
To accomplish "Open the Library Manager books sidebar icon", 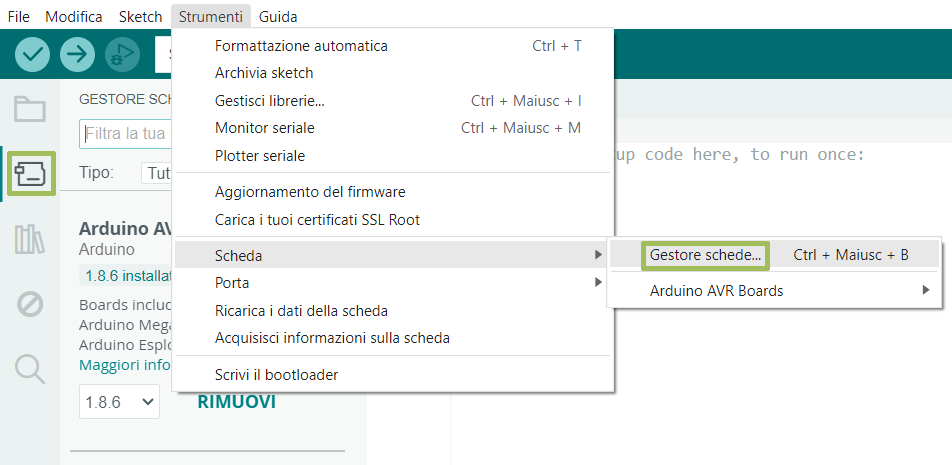I will [x=30, y=239].
